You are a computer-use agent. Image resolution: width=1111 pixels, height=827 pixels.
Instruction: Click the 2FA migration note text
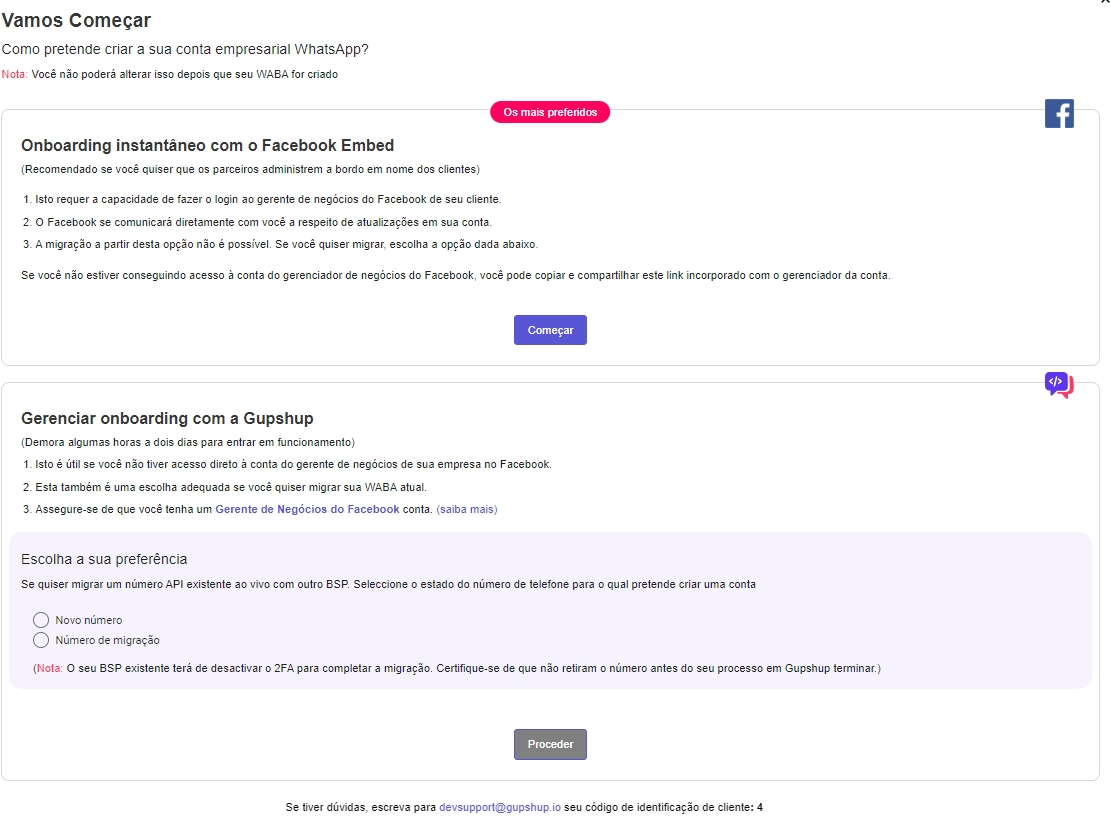coord(457,668)
